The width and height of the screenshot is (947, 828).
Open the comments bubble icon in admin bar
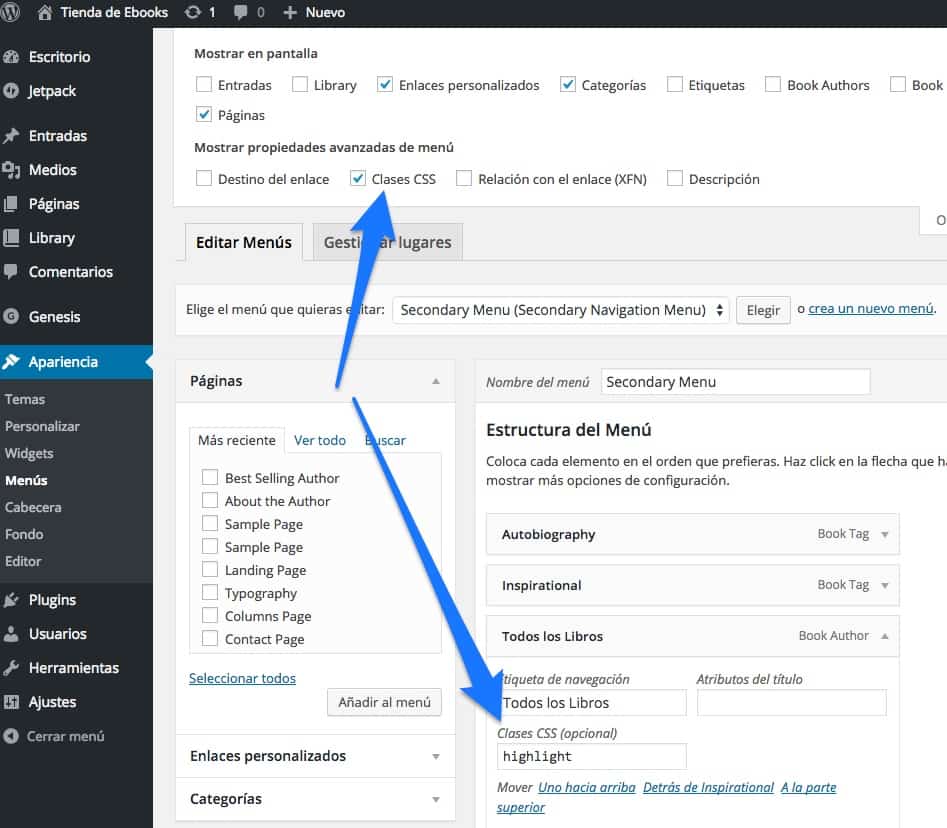point(240,13)
